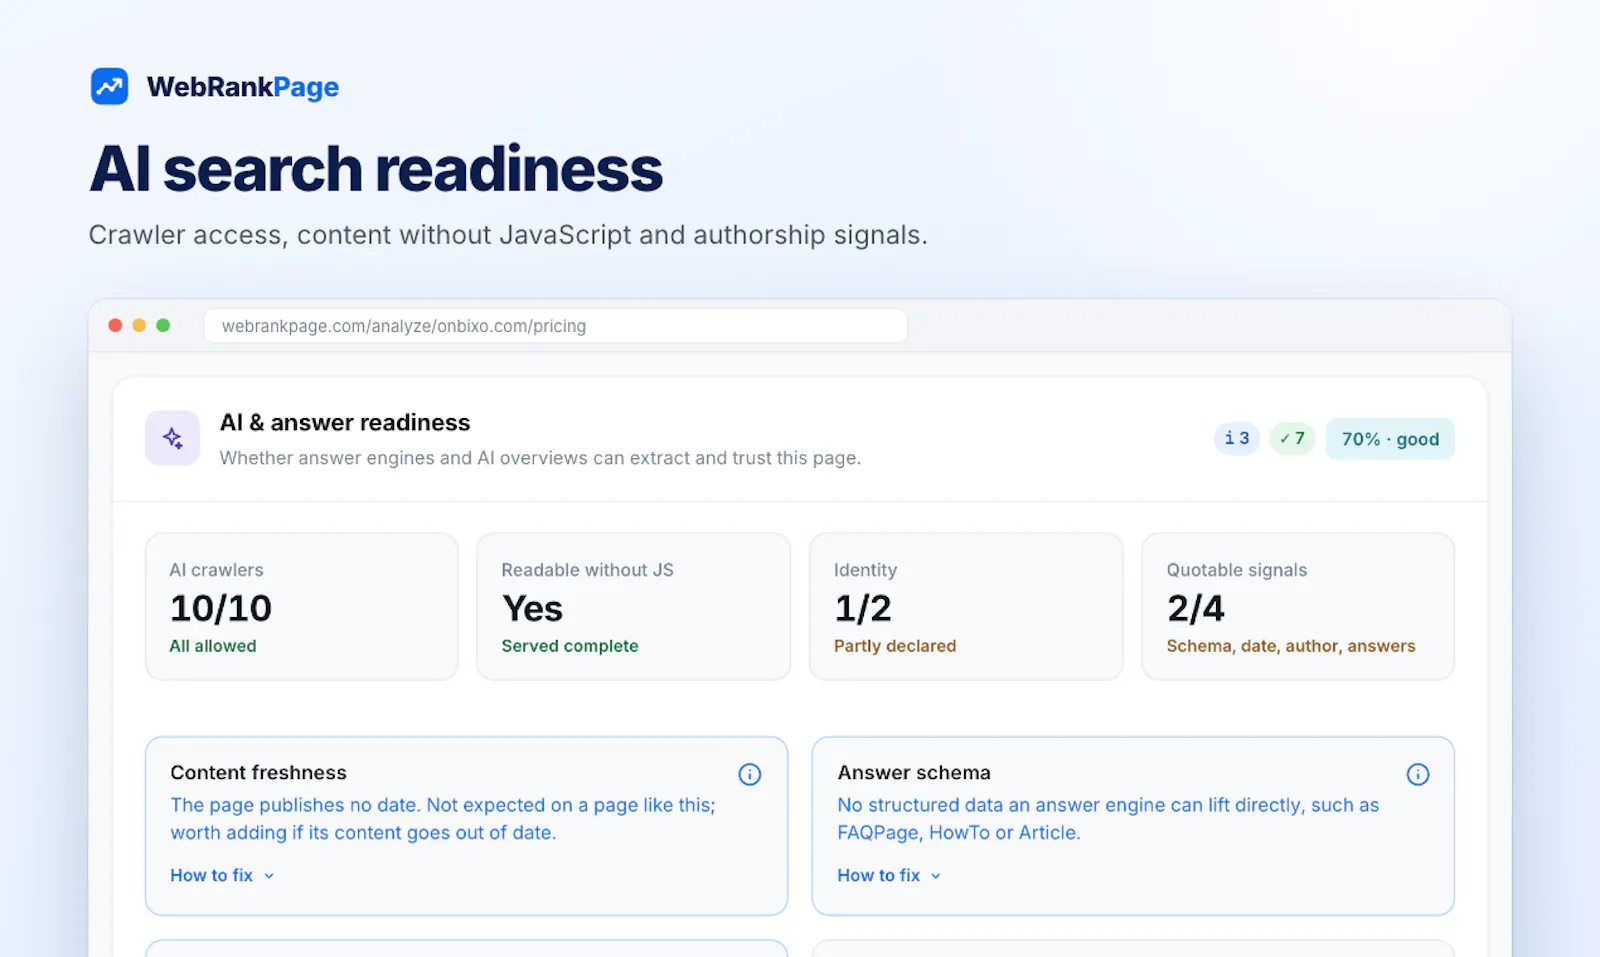
Task: Click the Crawler access tagline text
Action: point(508,235)
